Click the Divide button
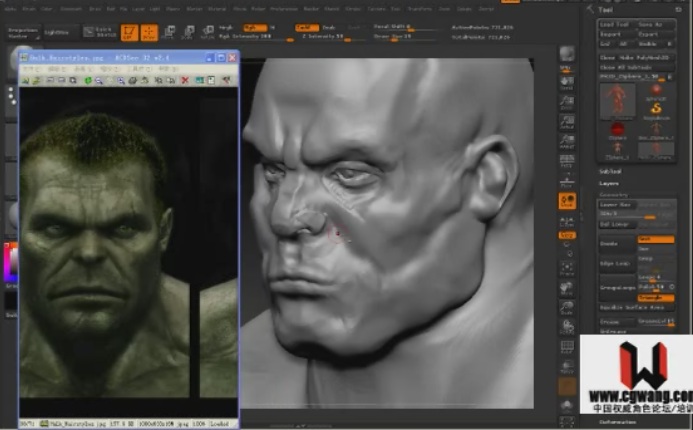Screen dimensions: 693x430 click(x=617, y=244)
